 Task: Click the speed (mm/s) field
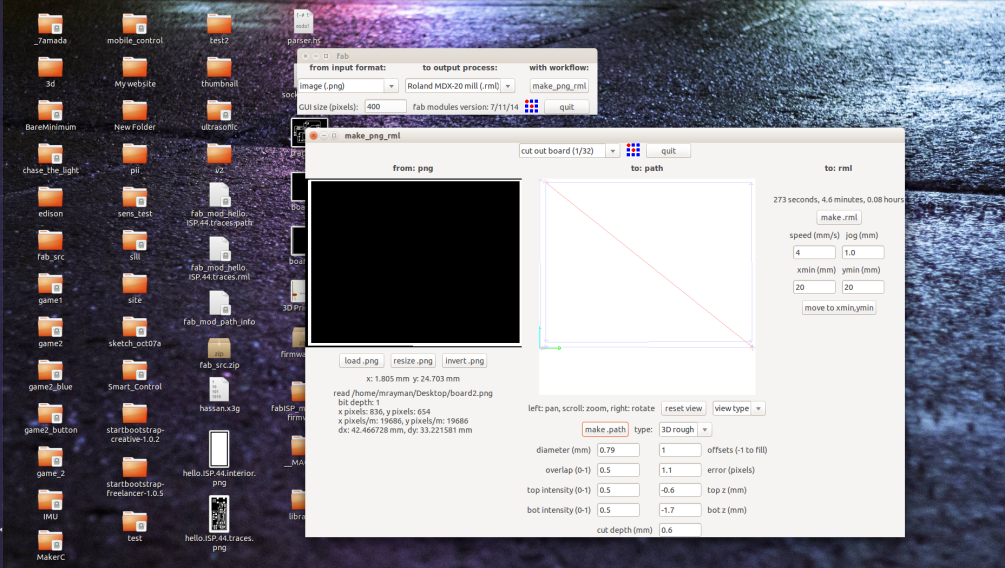[x=814, y=253]
